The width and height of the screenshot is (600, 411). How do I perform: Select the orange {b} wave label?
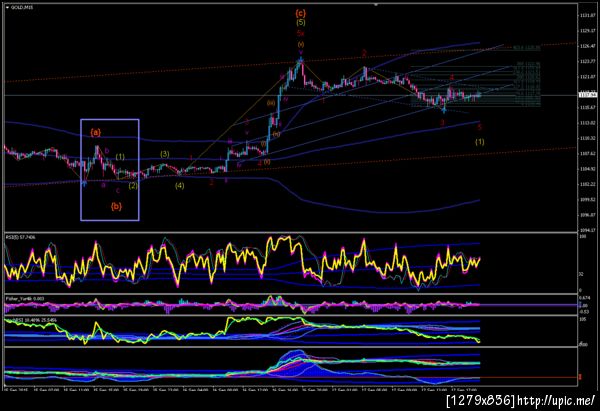point(116,206)
